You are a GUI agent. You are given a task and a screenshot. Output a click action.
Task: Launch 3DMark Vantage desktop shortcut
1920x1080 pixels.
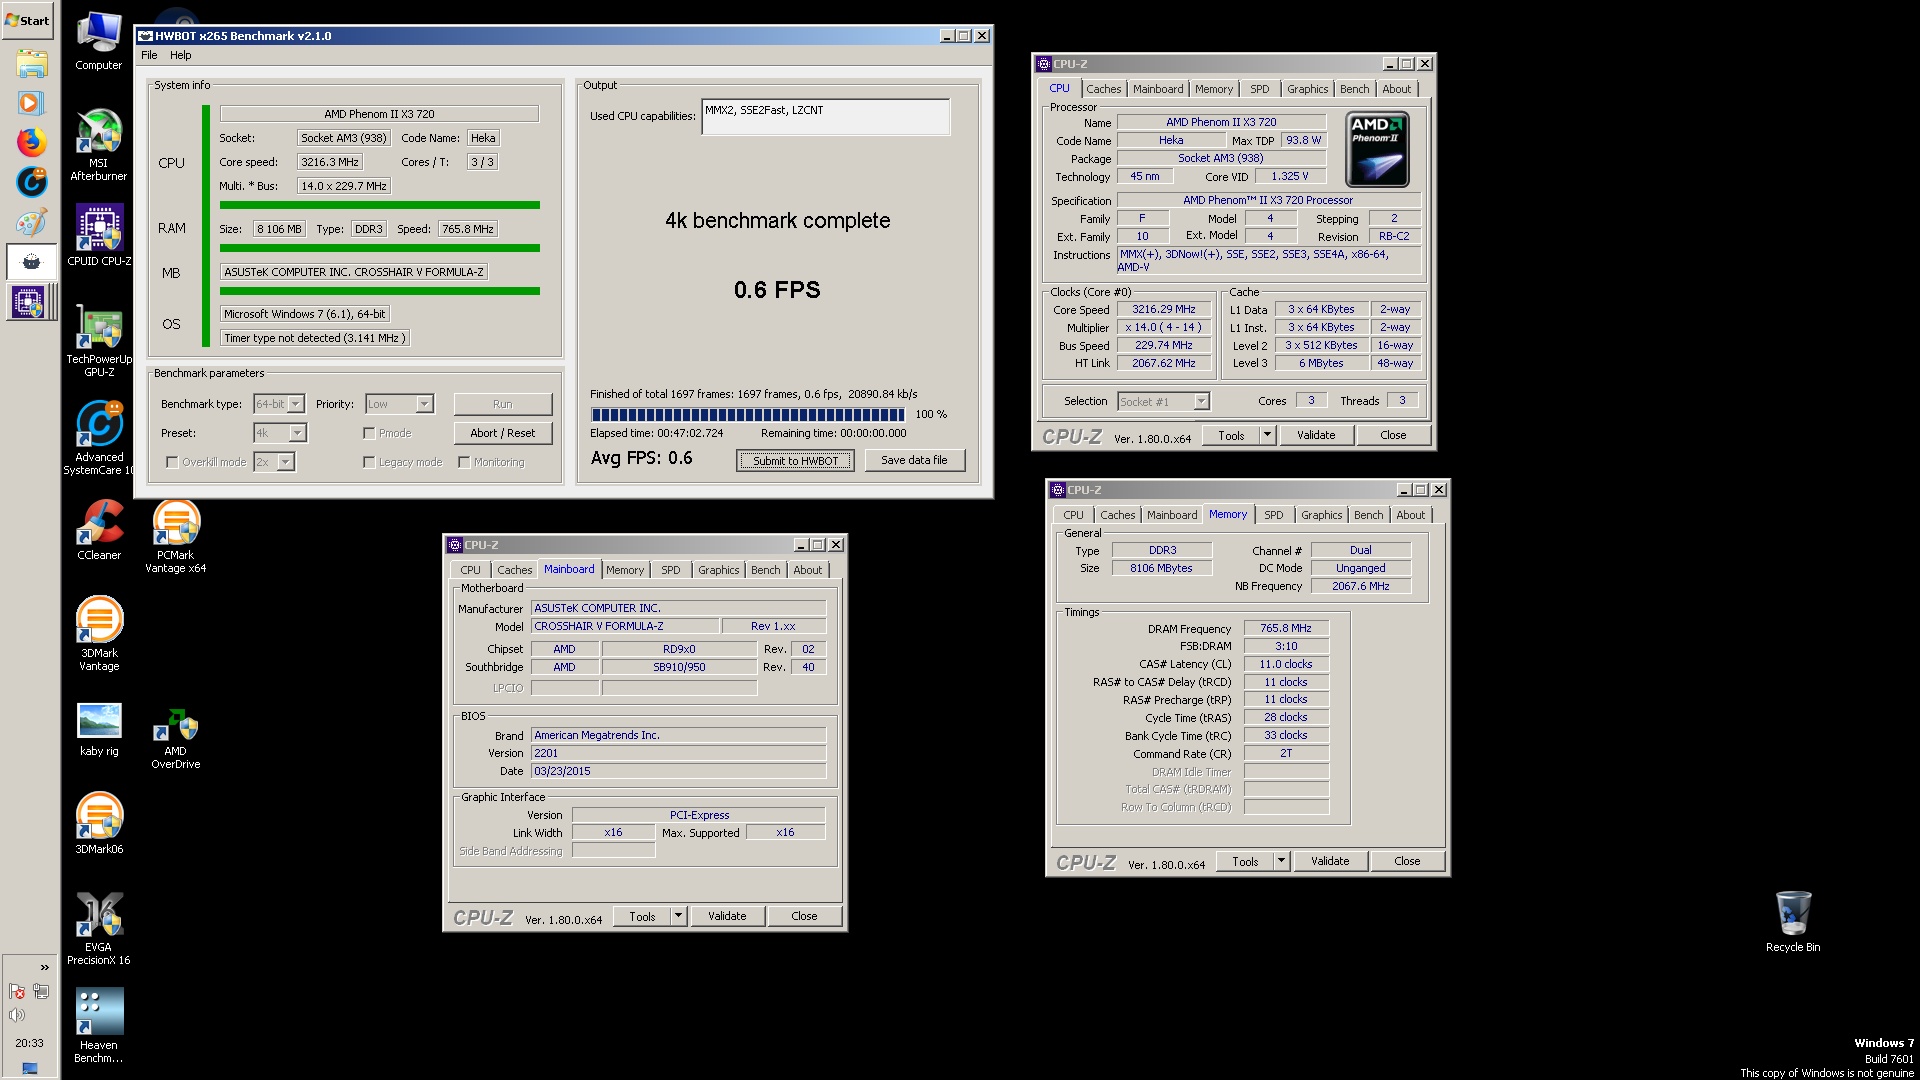coord(99,634)
